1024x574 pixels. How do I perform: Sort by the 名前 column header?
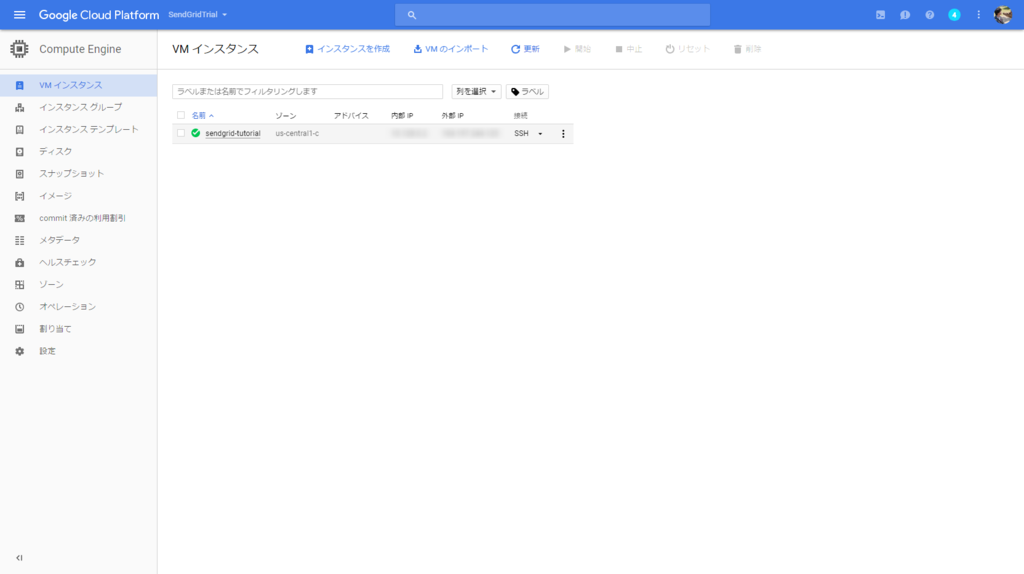202,116
